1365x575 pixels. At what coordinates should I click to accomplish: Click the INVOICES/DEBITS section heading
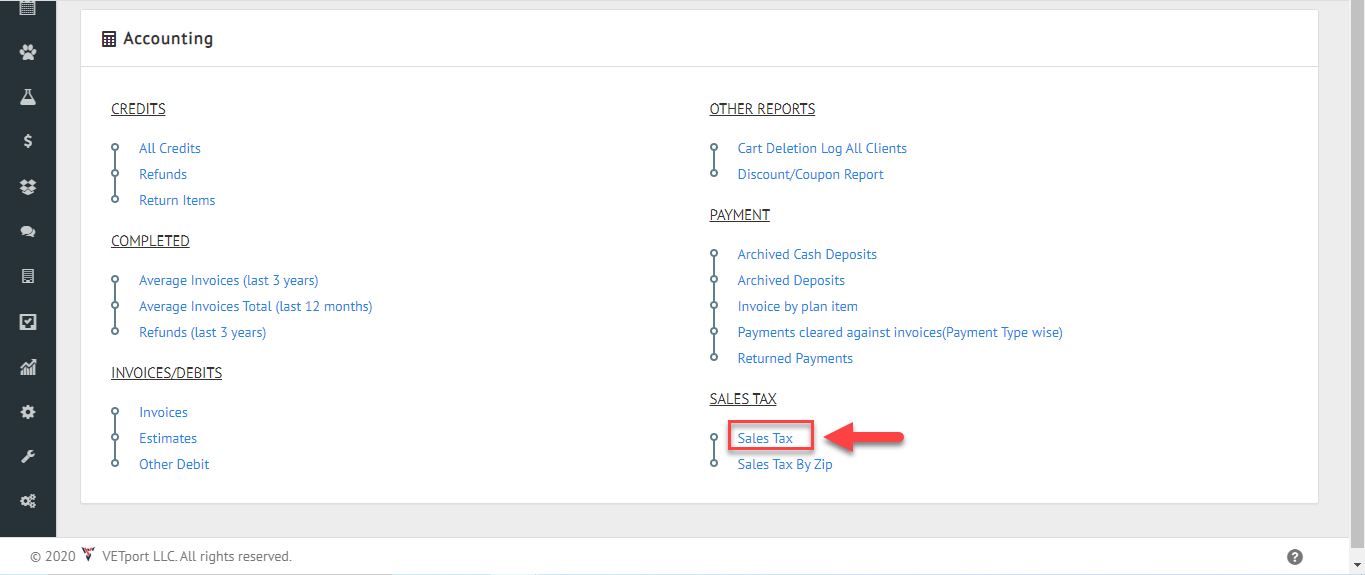click(167, 373)
